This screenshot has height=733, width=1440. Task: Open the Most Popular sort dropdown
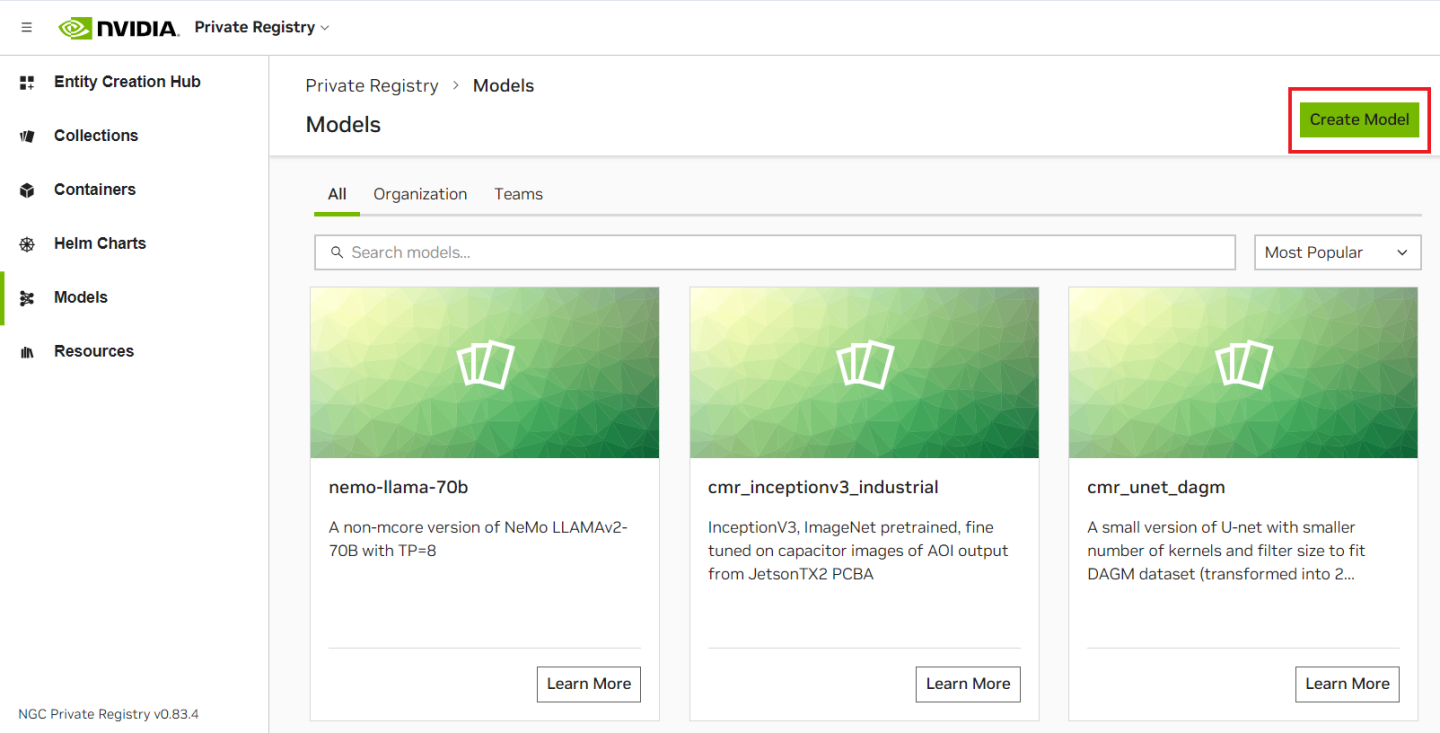[1337, 253]
